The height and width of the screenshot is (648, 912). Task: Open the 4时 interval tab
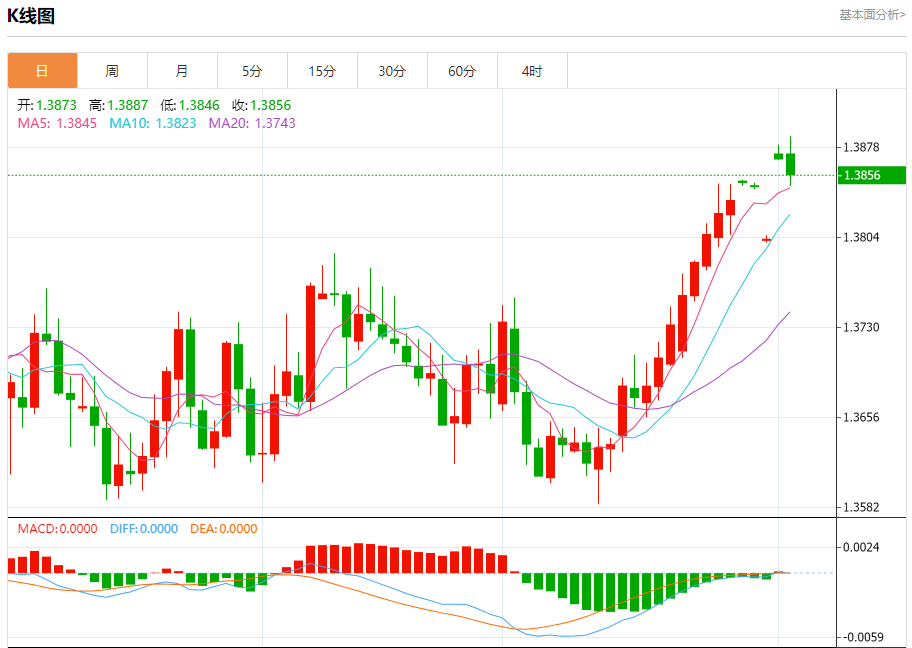coord(532,71)
